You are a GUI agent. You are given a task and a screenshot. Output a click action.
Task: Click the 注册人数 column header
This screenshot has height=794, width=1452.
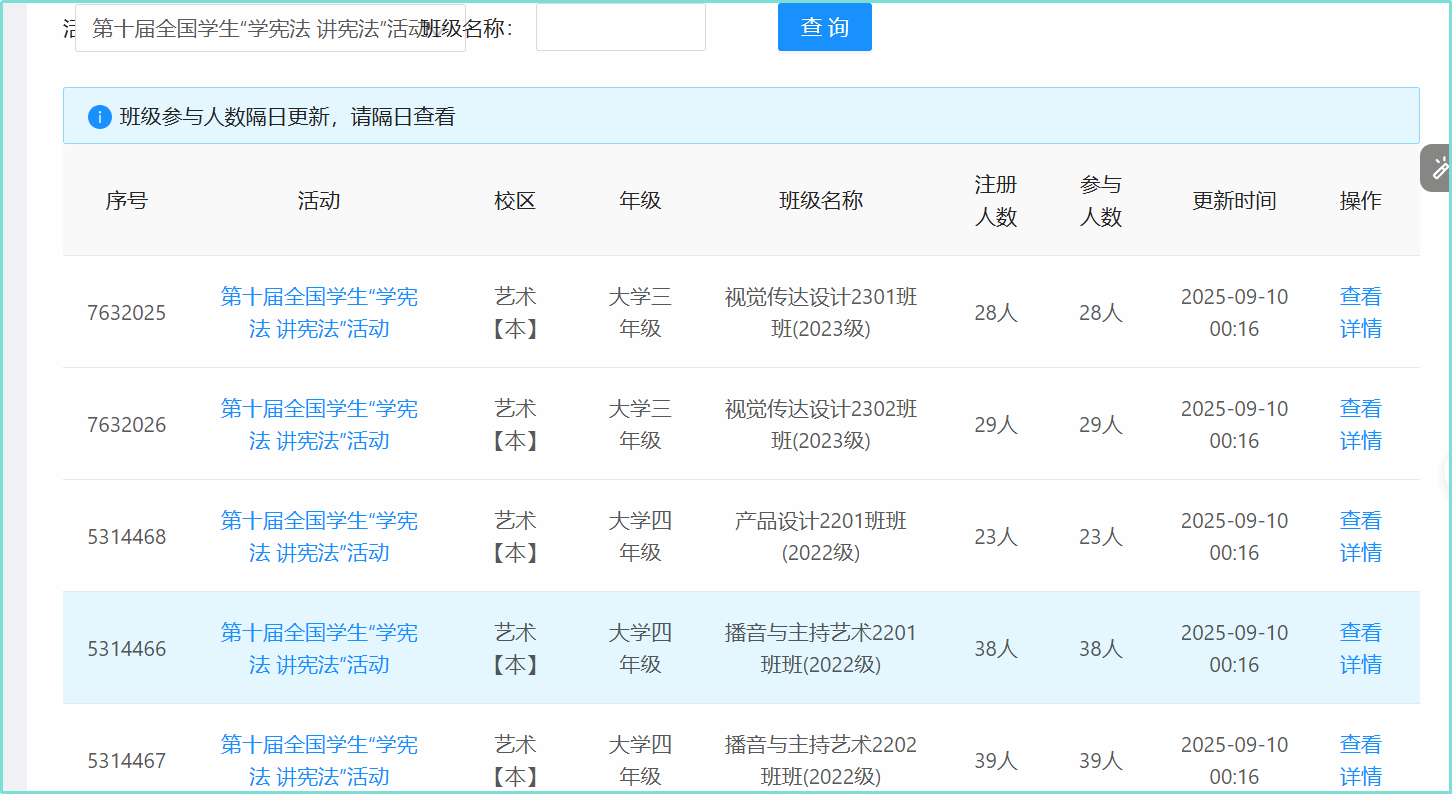point(995,201)
